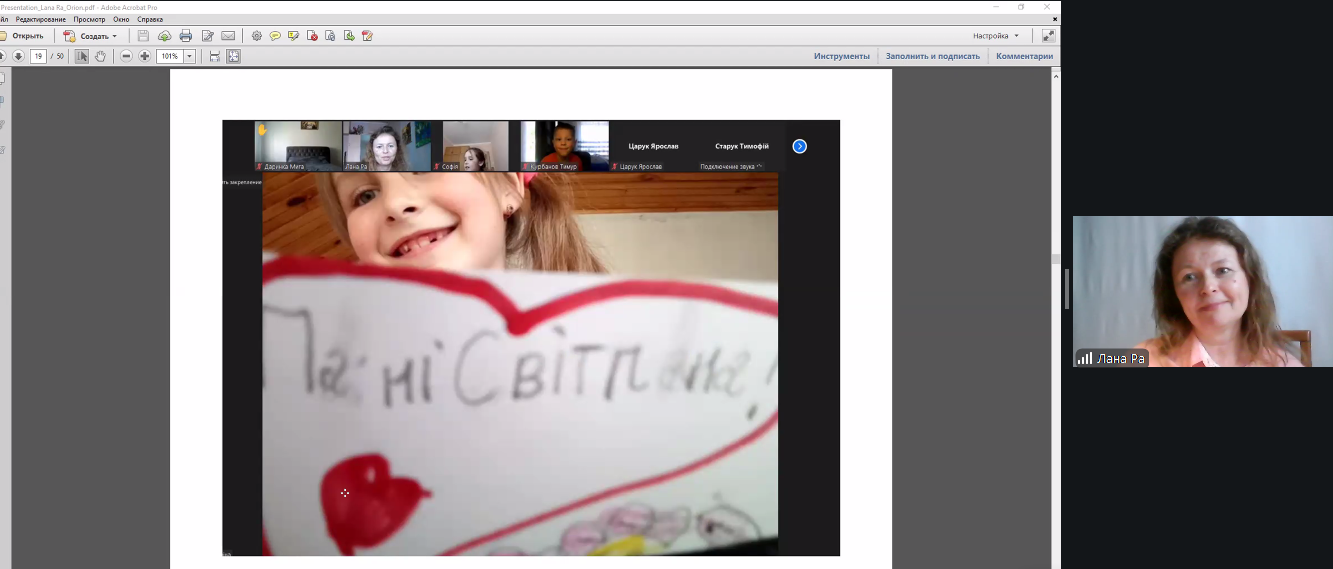Click the Print icon
The image size is (1333, 569).
click(186, 36)
